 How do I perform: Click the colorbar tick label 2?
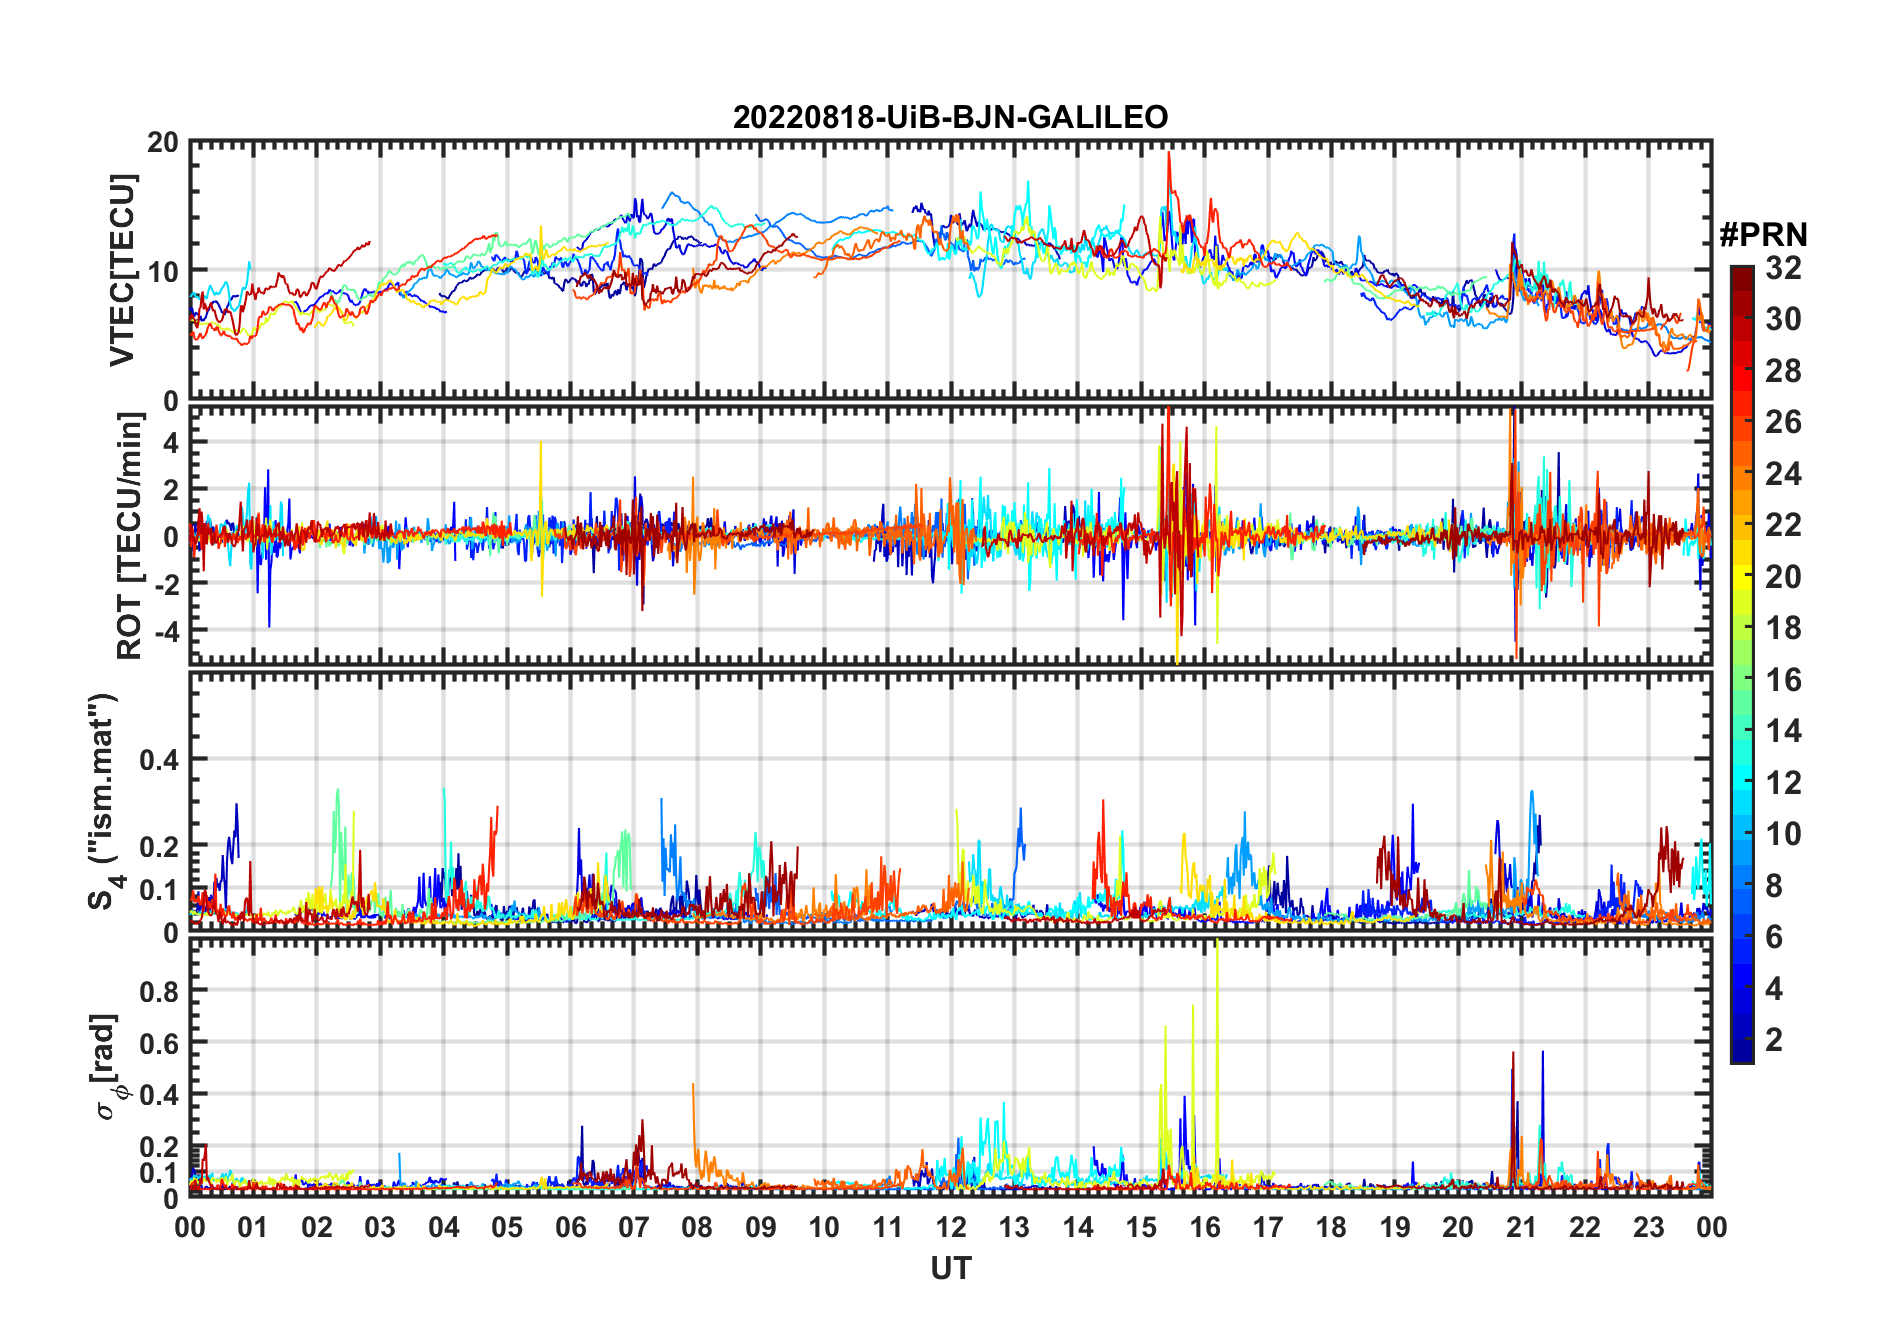point(1774,1040)
